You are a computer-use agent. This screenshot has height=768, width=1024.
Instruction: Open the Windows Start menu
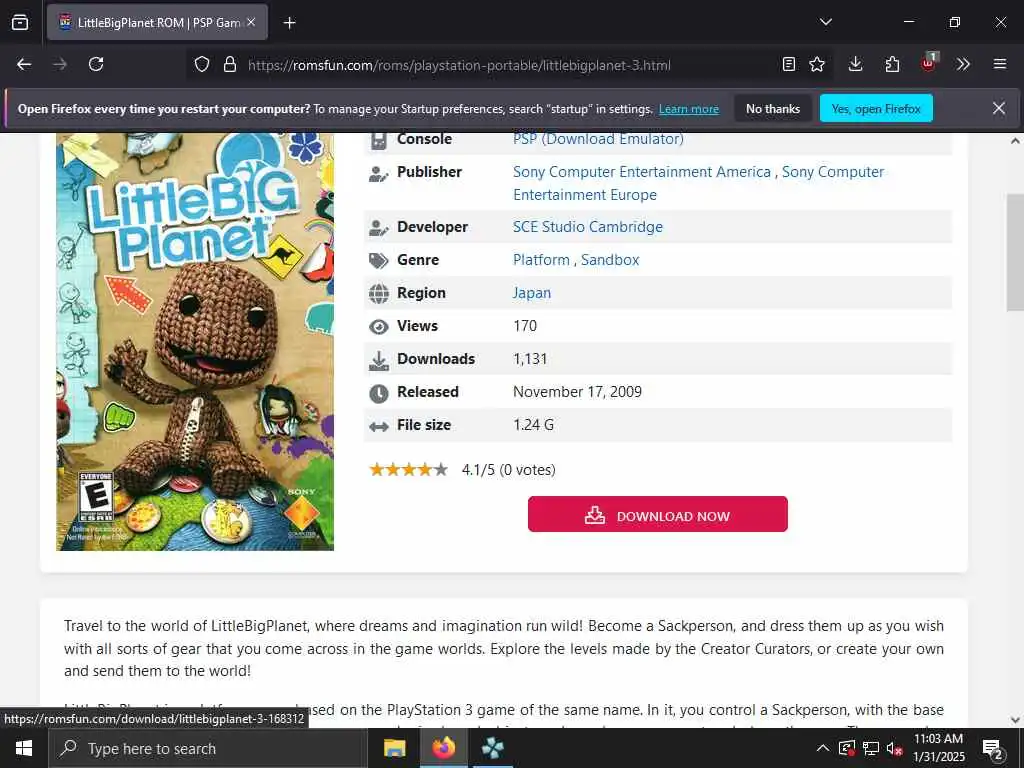(x=24, y=748)
